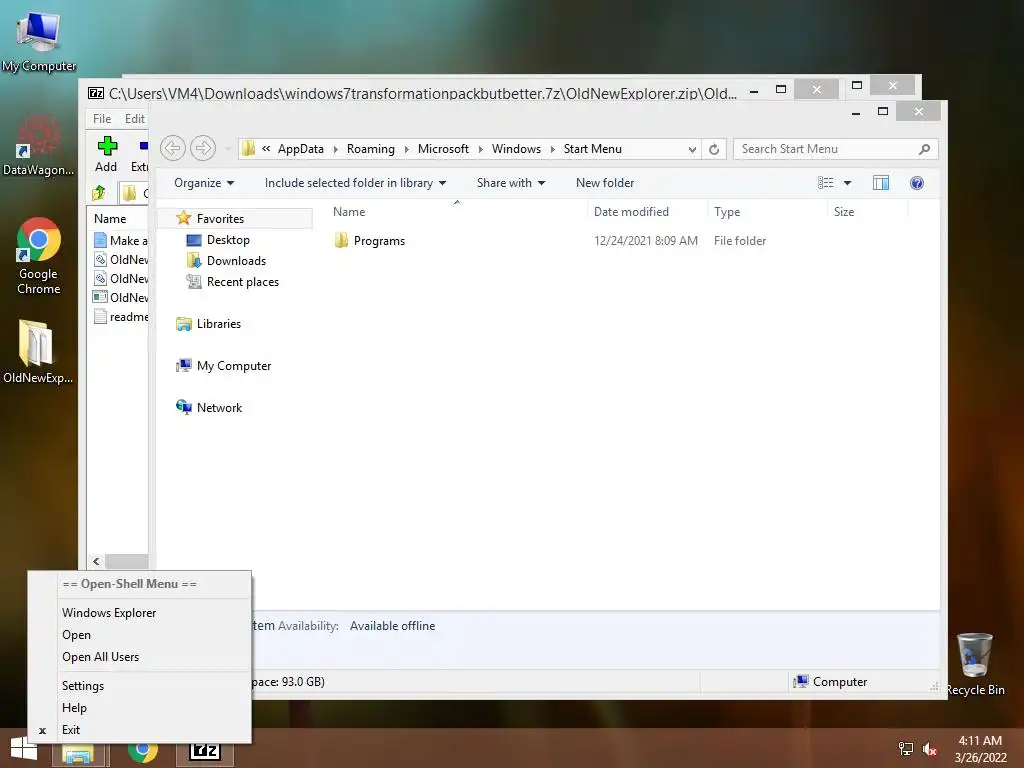Open 7-Zip File menu
The height and width of the screenshot is (768, 1024).
[102, 119]
